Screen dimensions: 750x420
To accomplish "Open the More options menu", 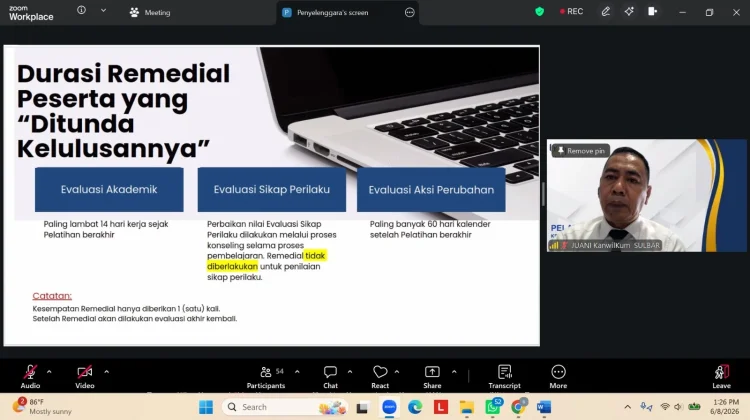I will click(x=558, y=376).
